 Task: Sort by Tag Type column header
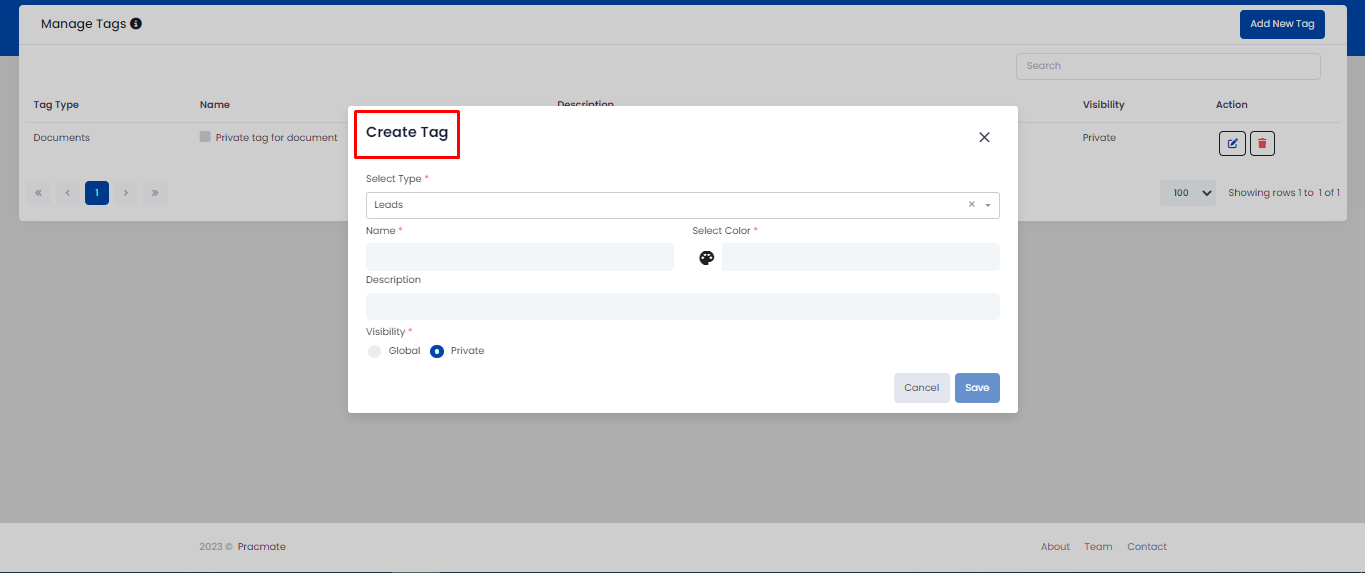coord(56,105)
